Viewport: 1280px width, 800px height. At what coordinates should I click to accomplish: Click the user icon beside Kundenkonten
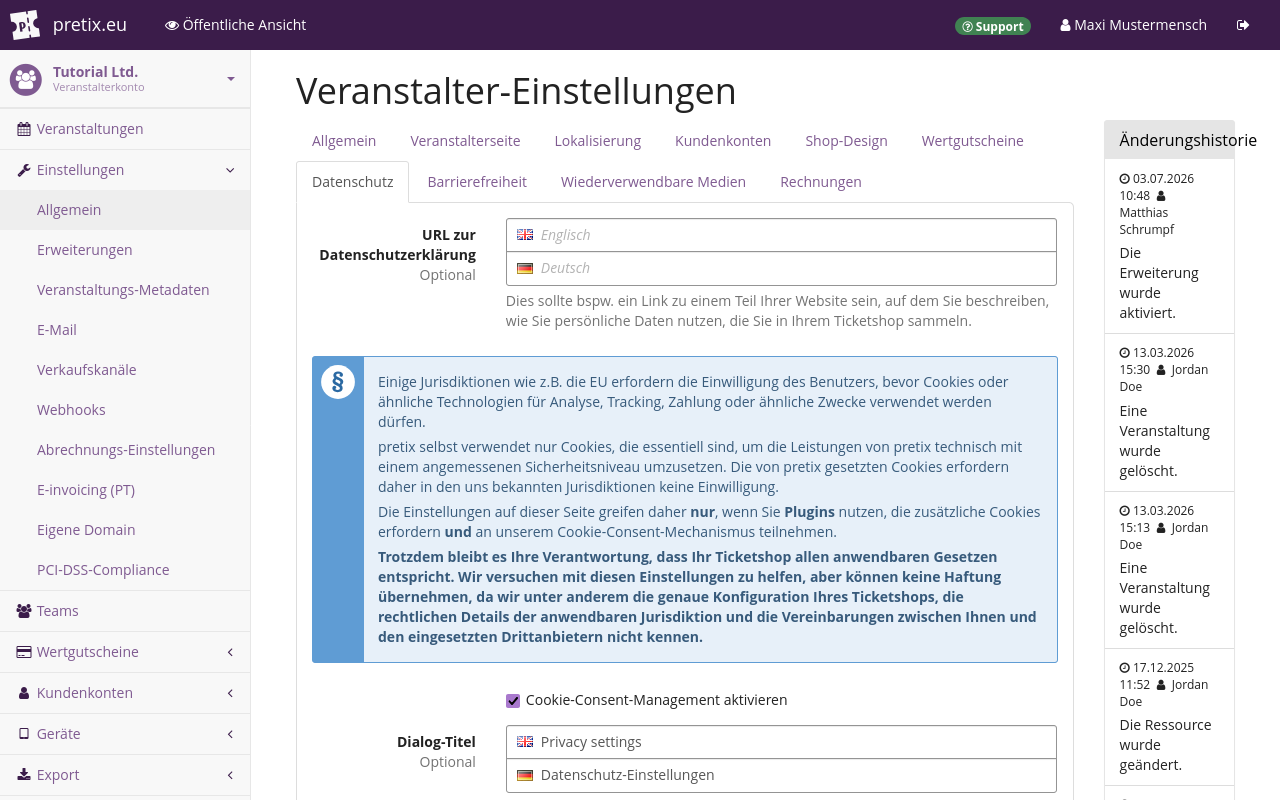[24, 693]
